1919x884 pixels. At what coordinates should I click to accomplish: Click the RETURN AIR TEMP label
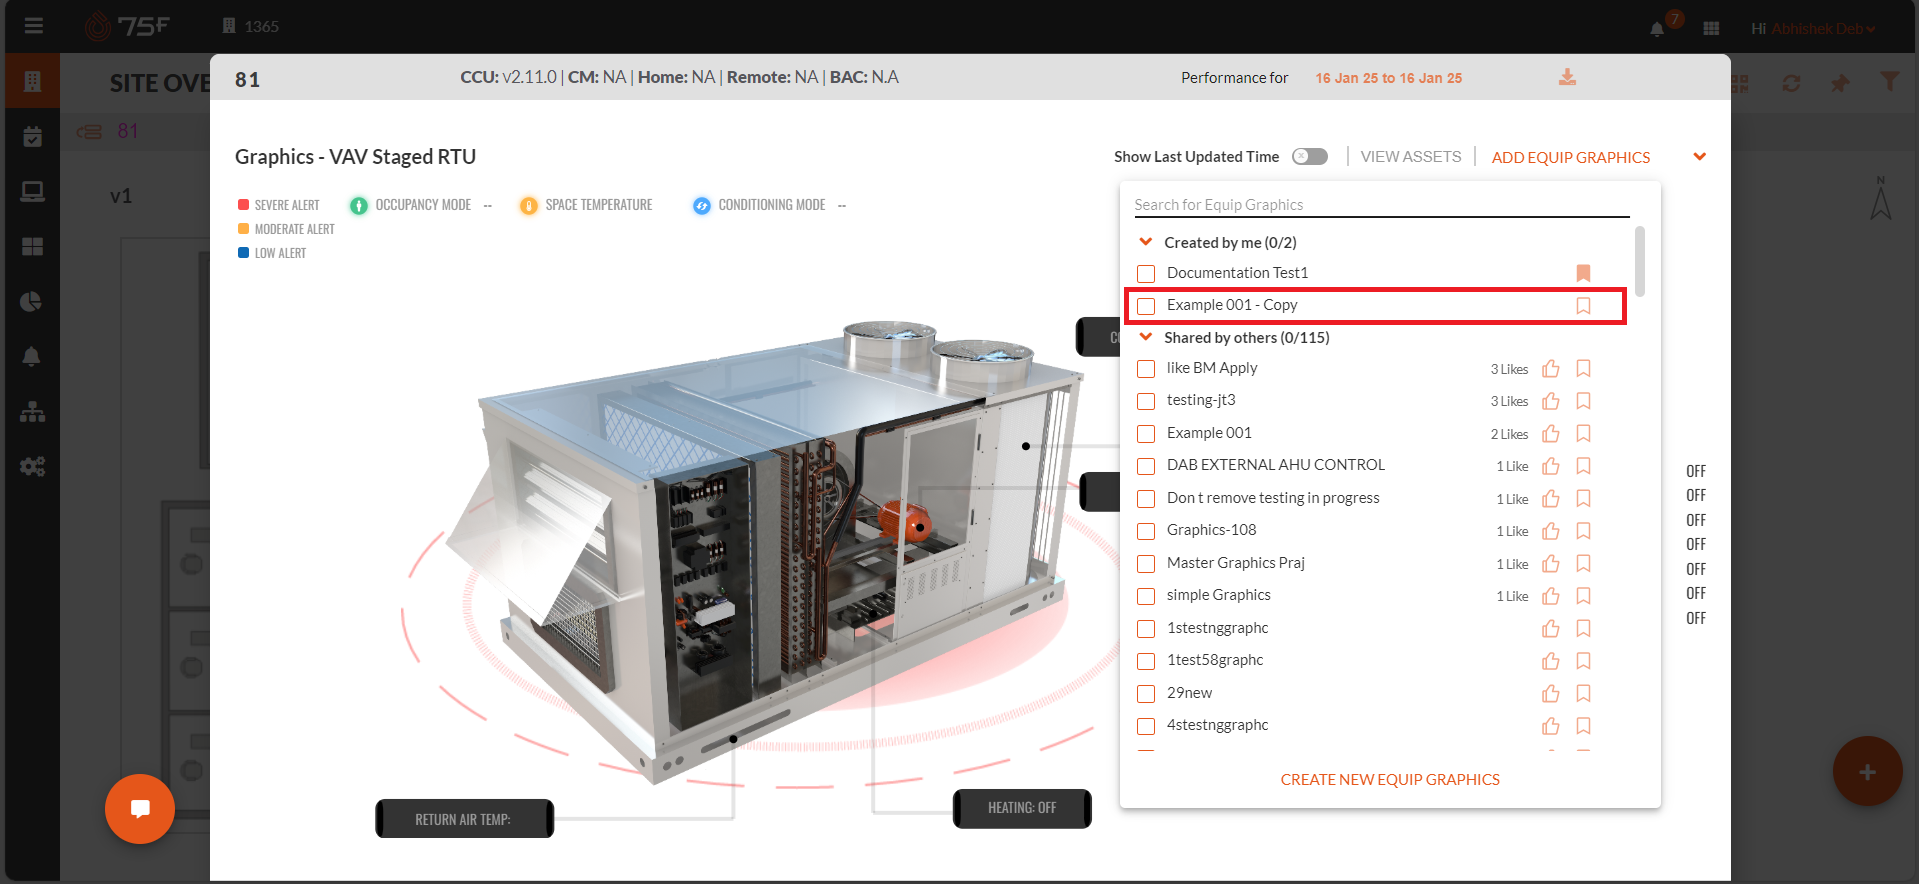[464, 819]
